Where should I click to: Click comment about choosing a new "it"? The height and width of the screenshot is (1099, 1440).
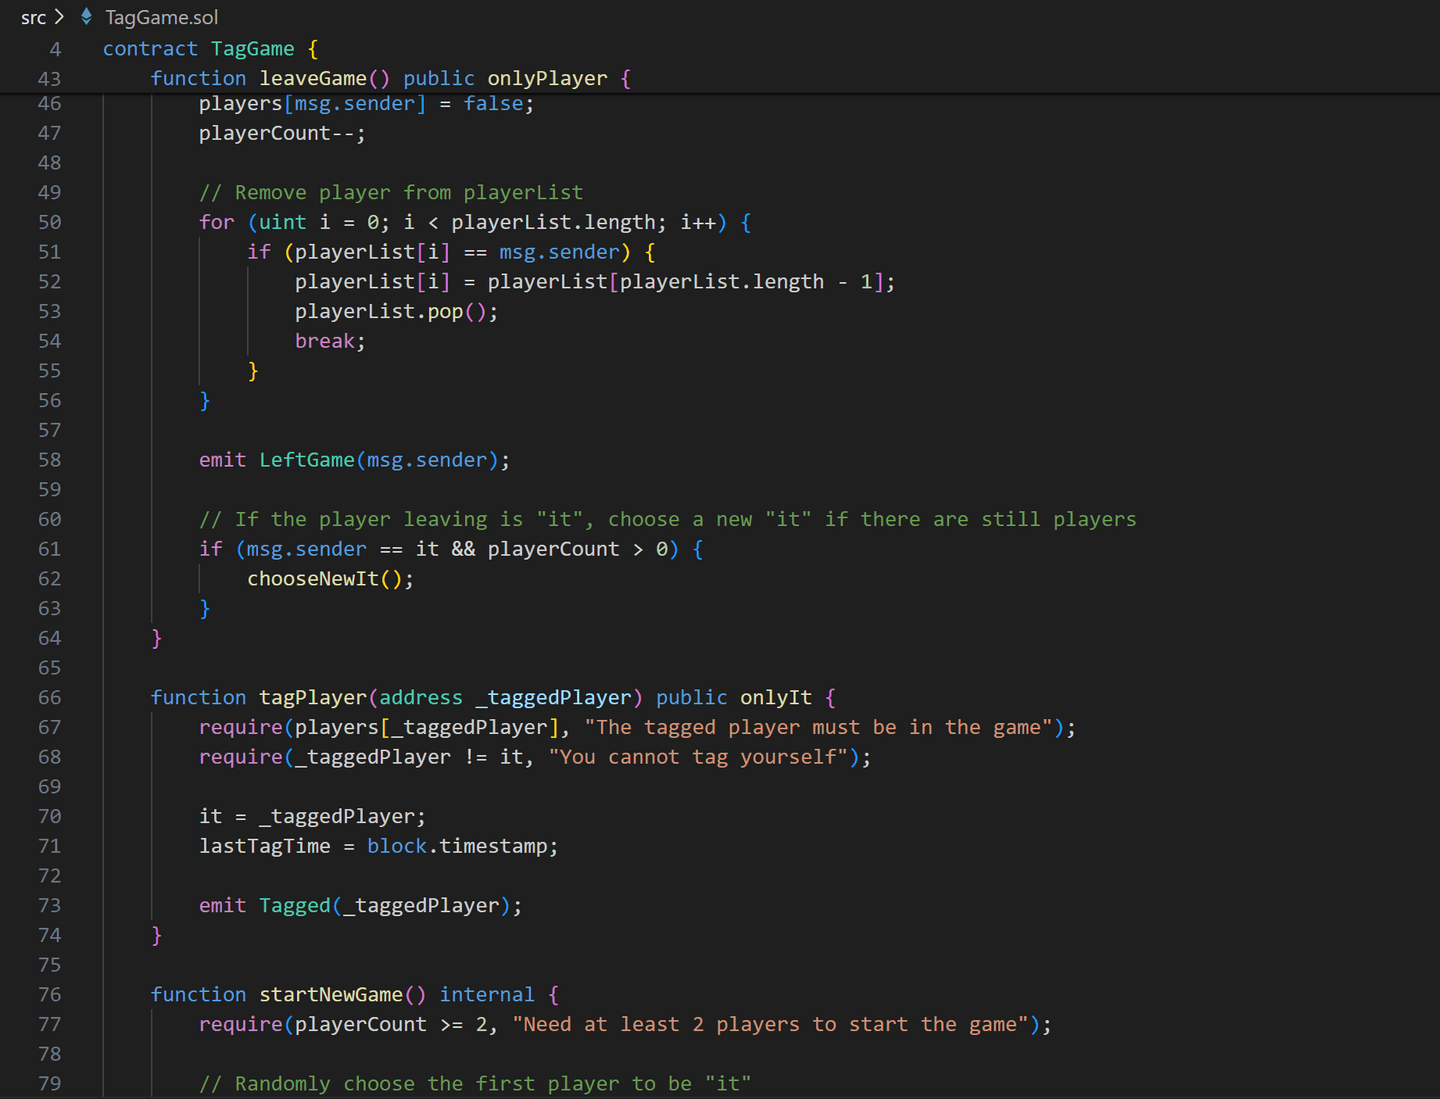pyautogui.click(x=667, y=519)
